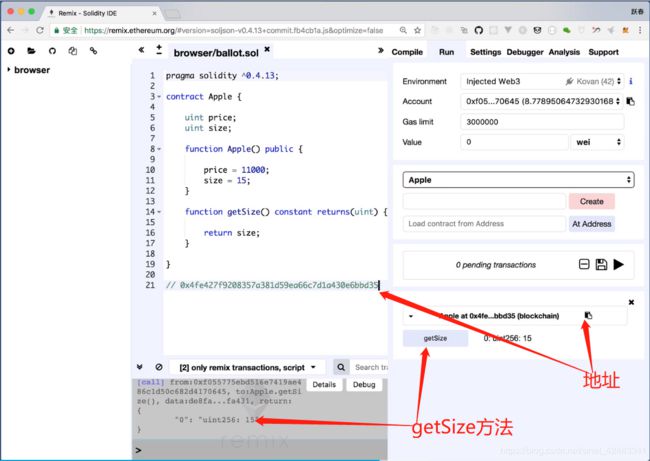Screen dimensions: 650x461
Task: Close the Remix browser tab
Action: tap(154, 13)
